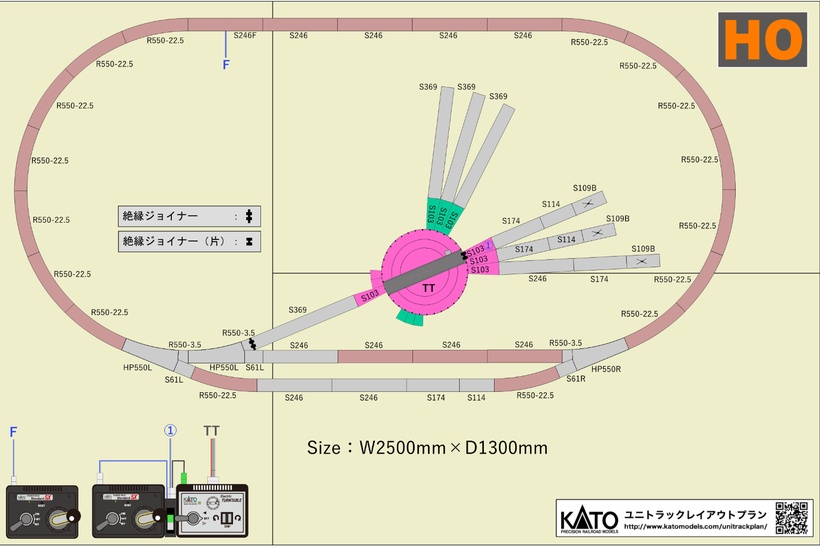Click the blue F feeder label on top track
The image size is (820, 548).
point(226,64)
